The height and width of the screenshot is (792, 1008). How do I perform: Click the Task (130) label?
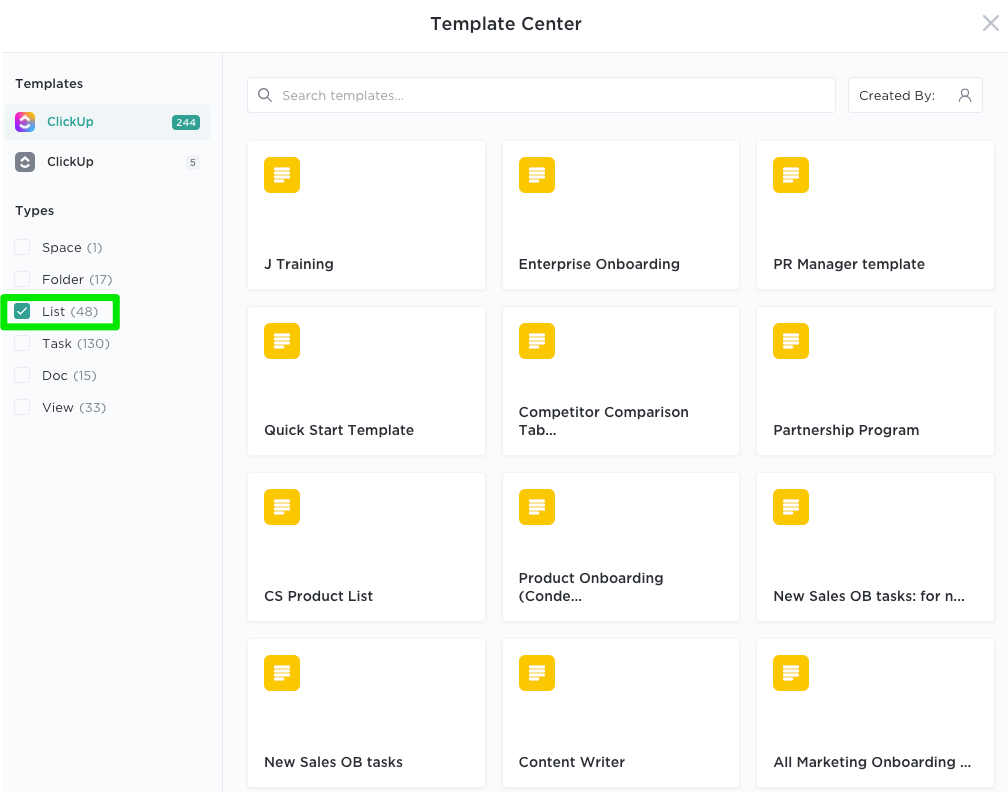pyautogui.click(x=76, y=343)
